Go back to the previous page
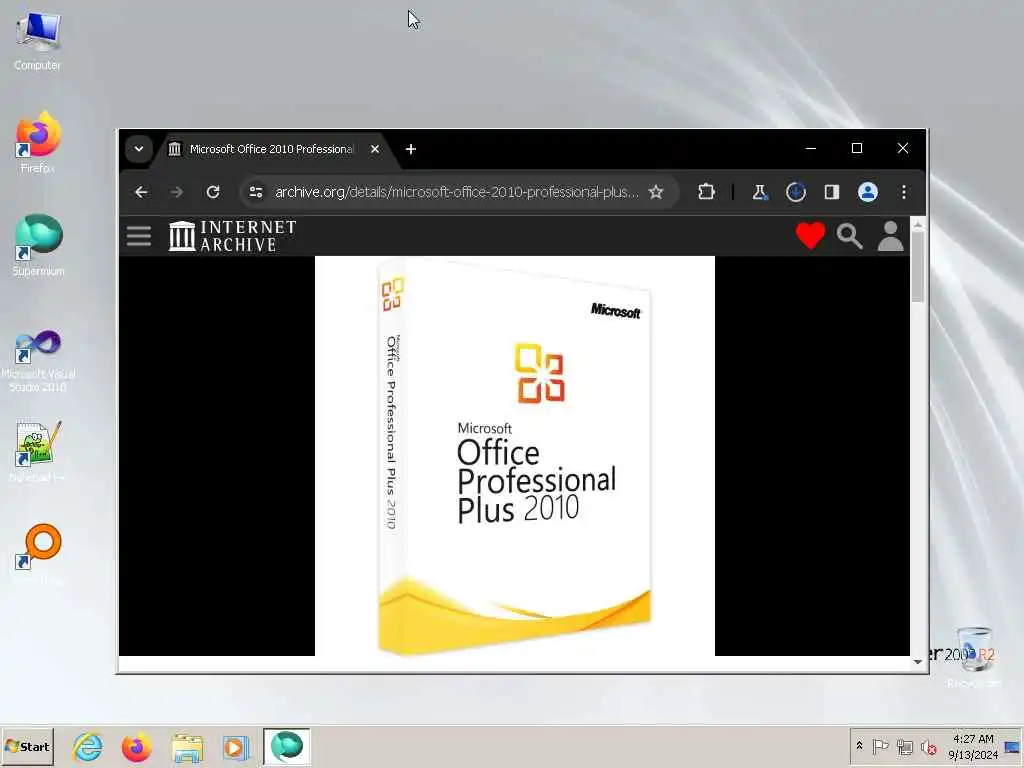This screenshot has height=768, width=1024. (141, 192)
